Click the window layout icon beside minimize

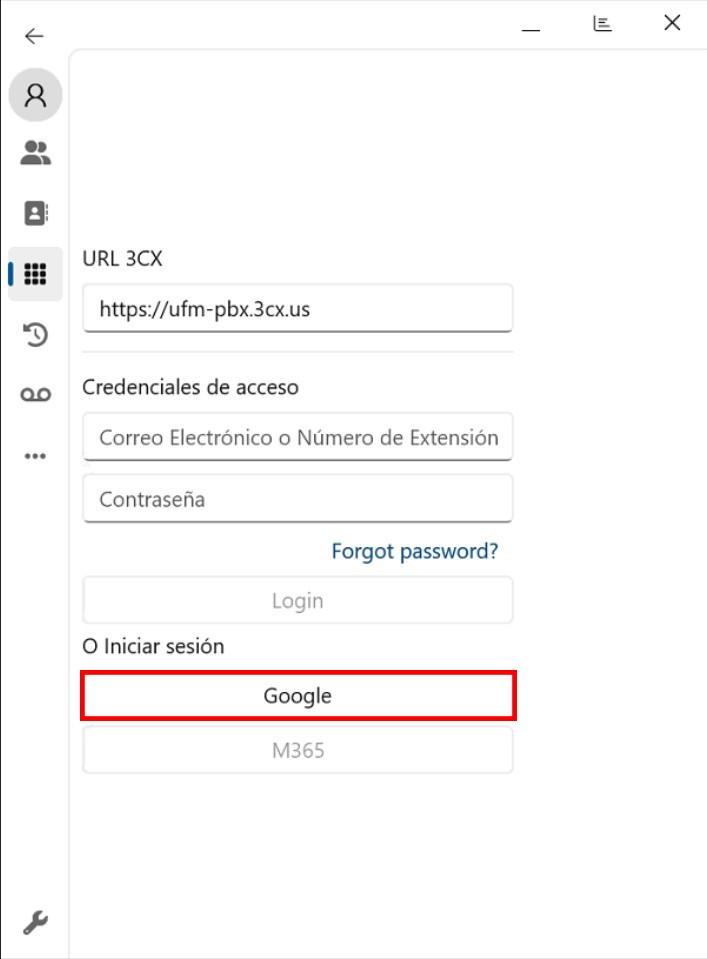point(602,24)
